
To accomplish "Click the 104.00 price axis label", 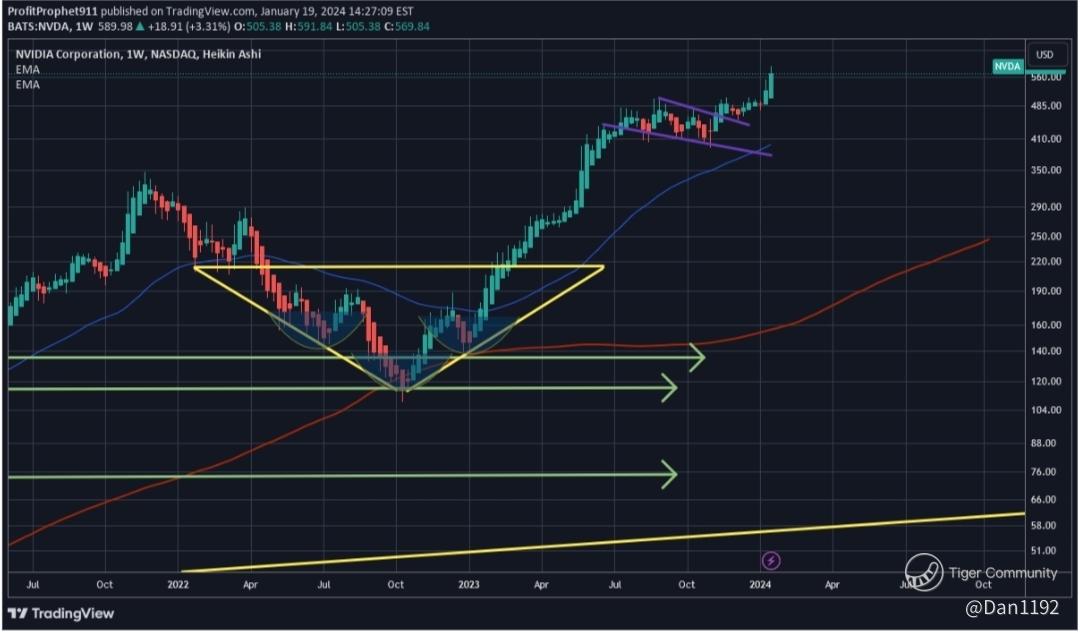I will click(x=1046, y=410).
